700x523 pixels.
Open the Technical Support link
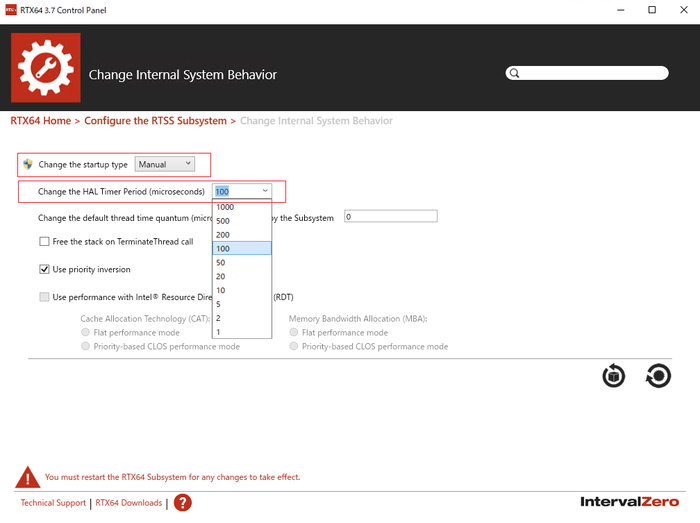[x=53, y=503]
